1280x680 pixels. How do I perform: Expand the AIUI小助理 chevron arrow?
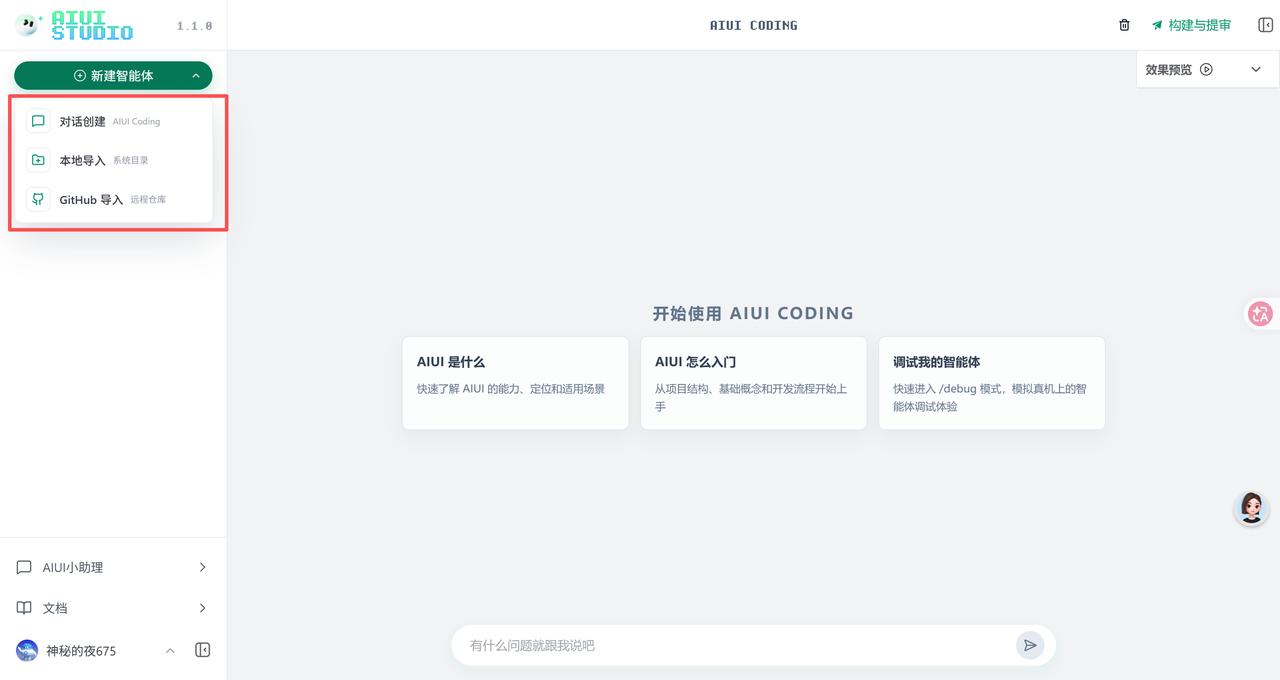point(202,567)
